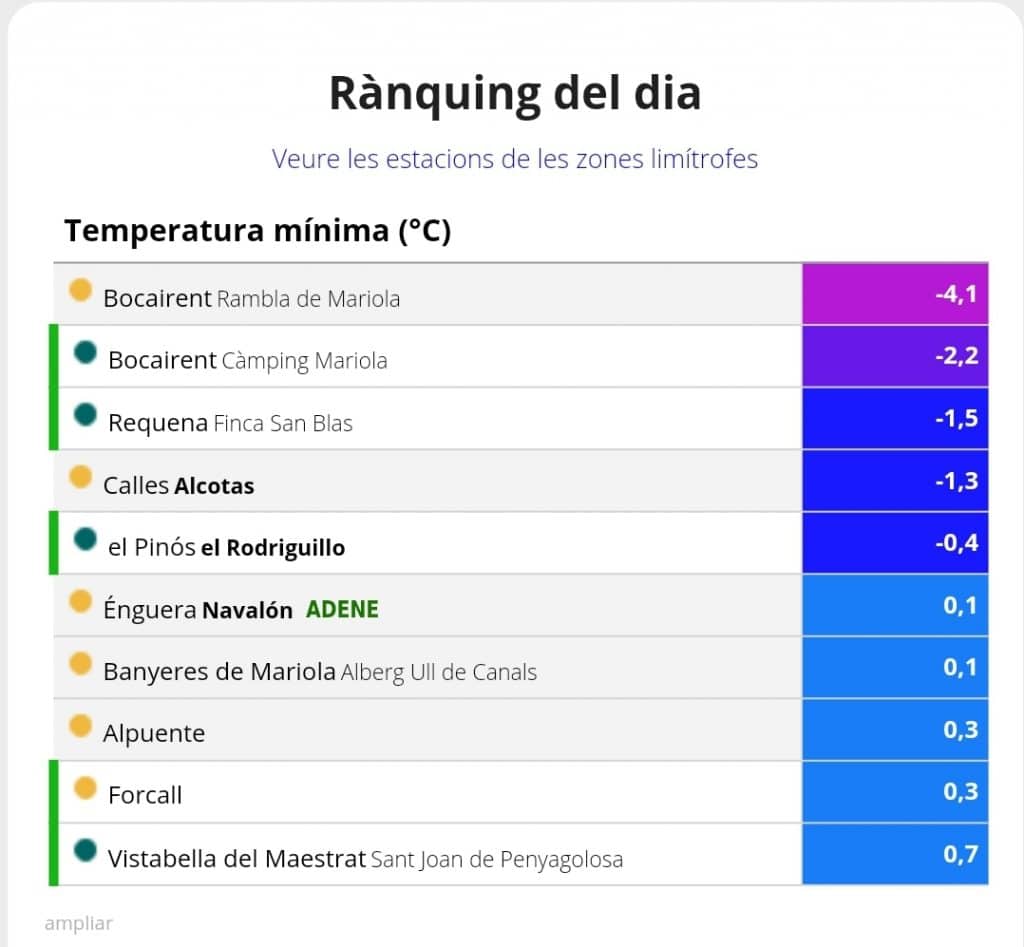Click the teal dot next to Requena
Viewport: 1024px width, 947px height.
(85, 415)
